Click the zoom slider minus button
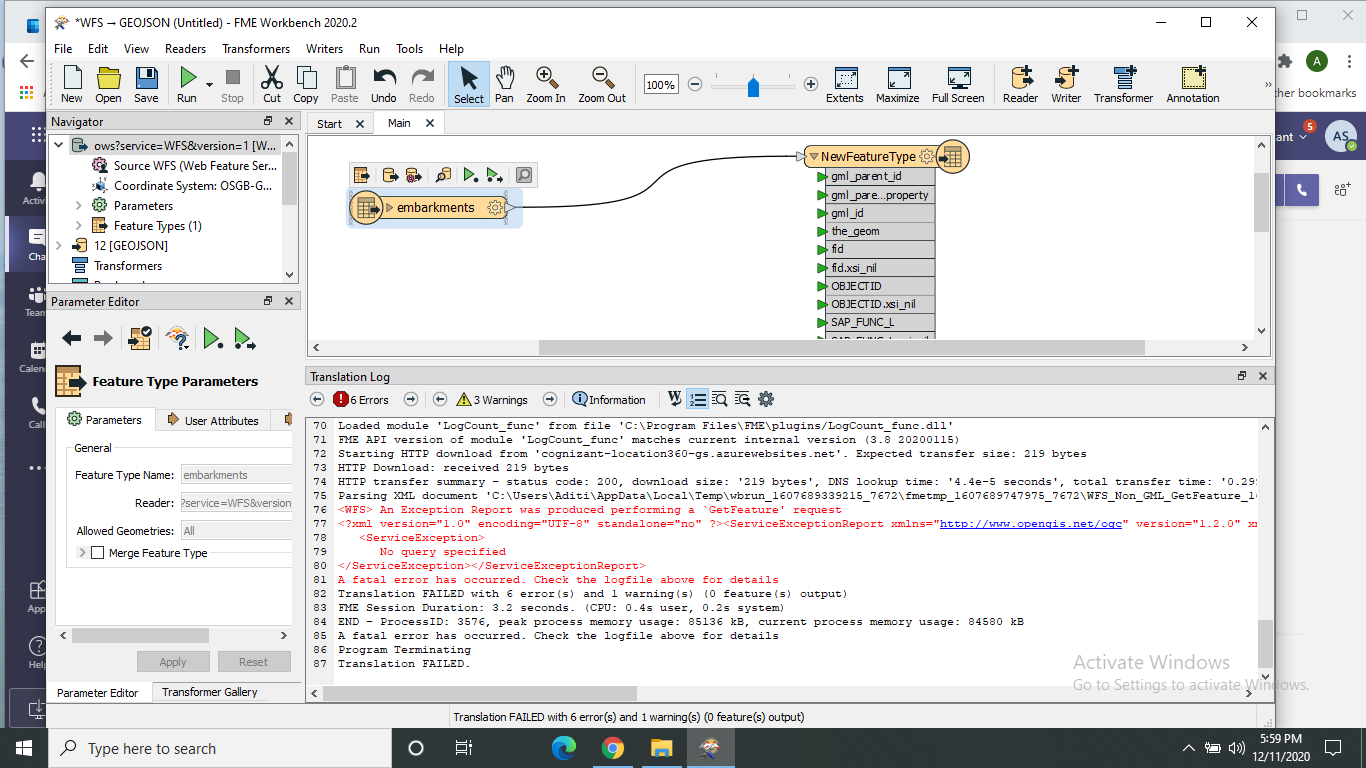This screenshot has height=768, width=1366. 695,85
